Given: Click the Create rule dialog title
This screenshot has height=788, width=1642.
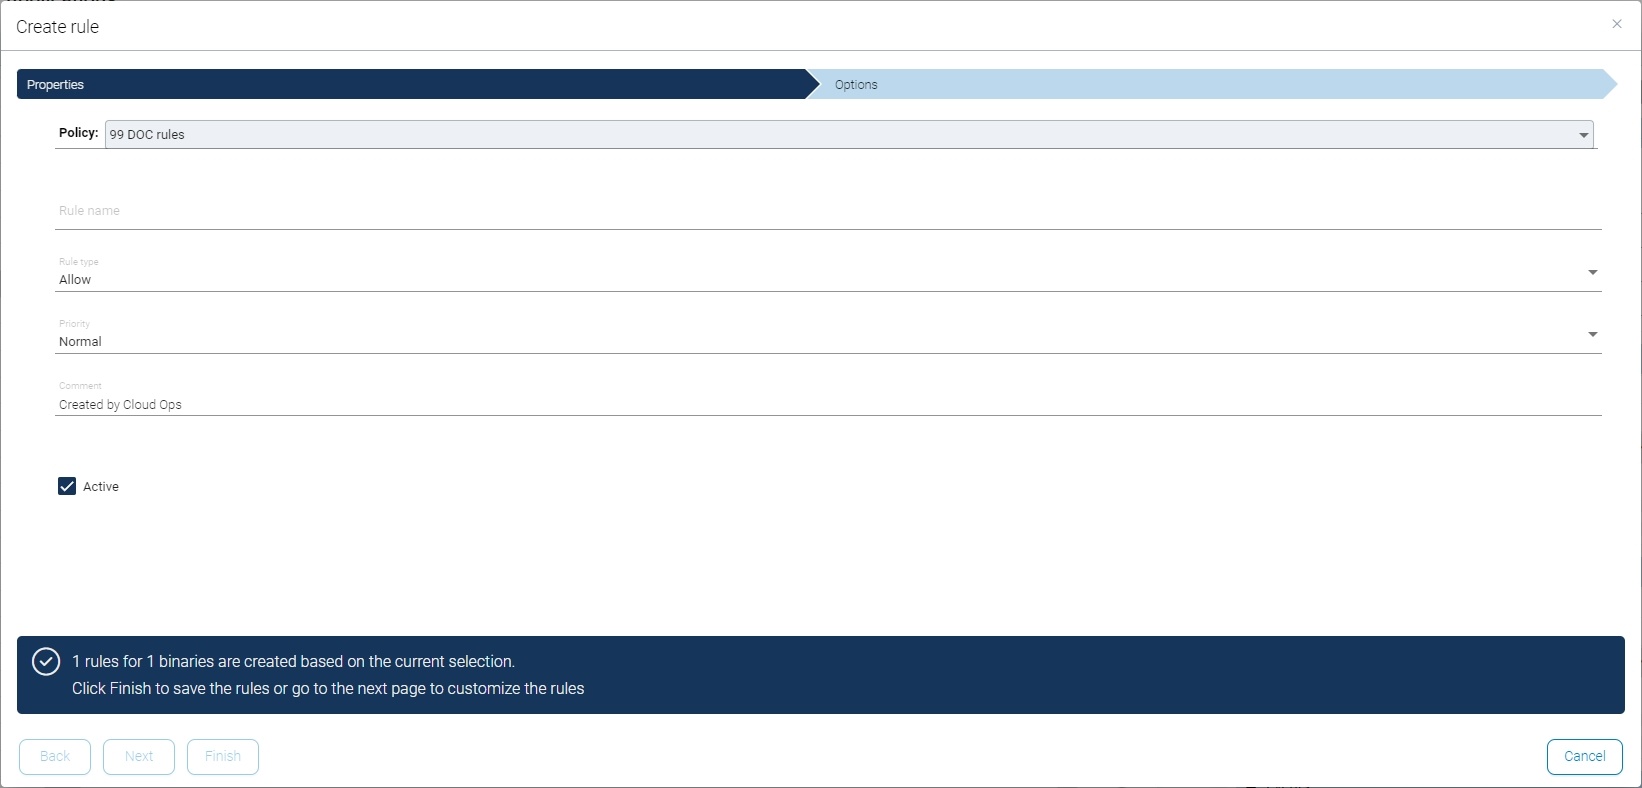Looking at the screenshot, I should point(58,27).
